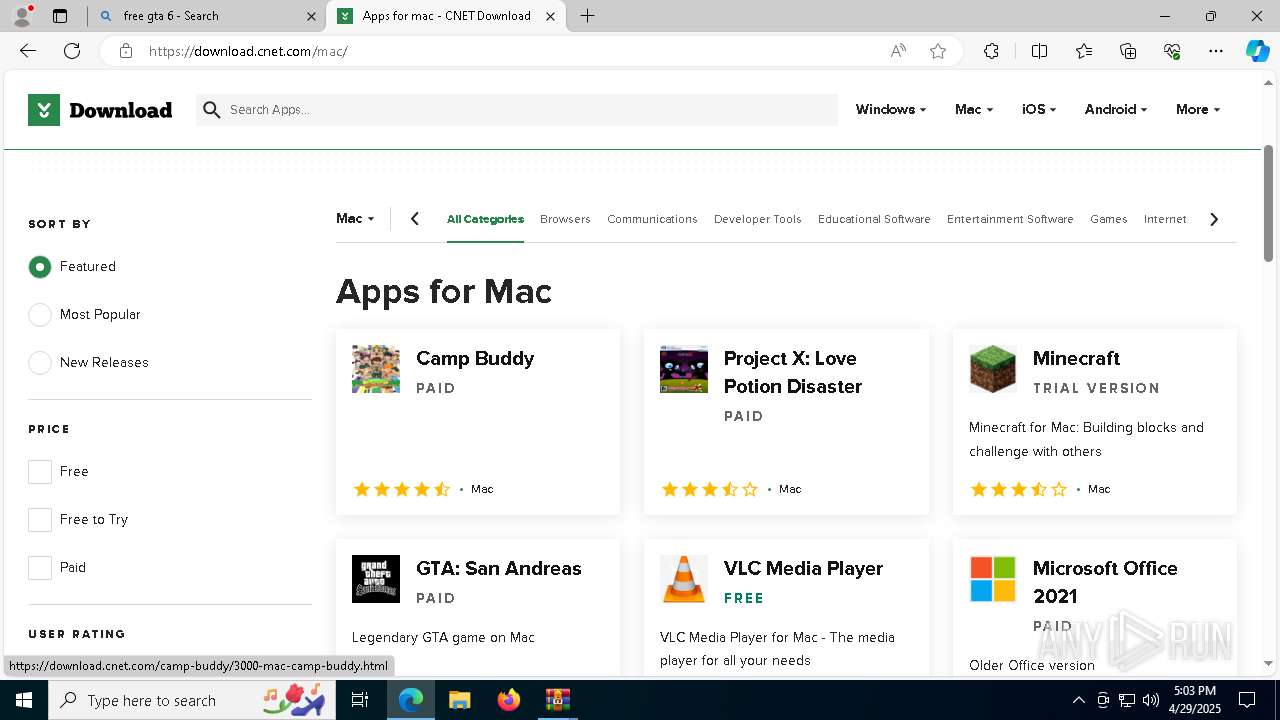Expand the Mac menu in header
This screenshot has width=1280, height=720.
click(x=974, y=109)
